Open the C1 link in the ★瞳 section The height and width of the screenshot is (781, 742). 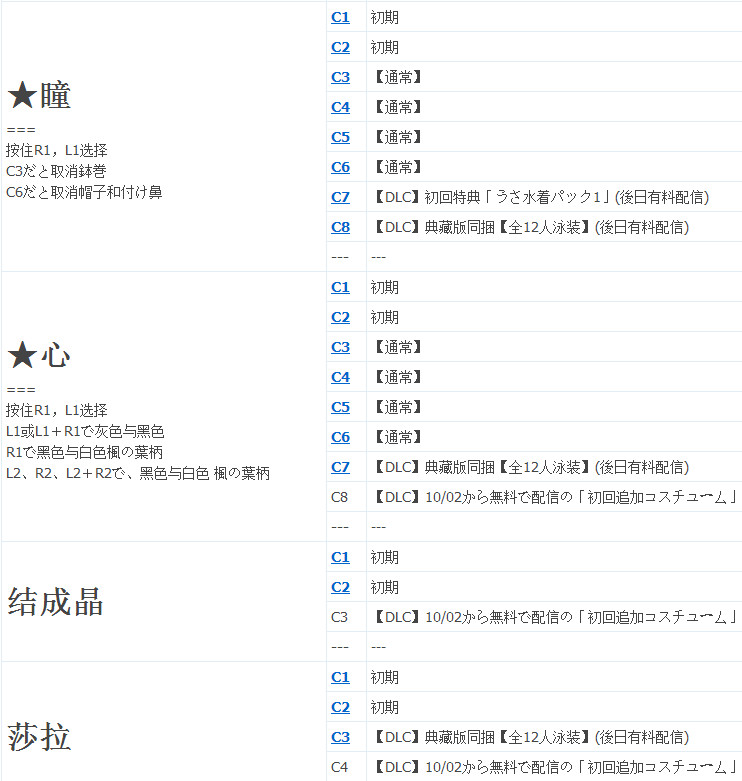(340, 17)
